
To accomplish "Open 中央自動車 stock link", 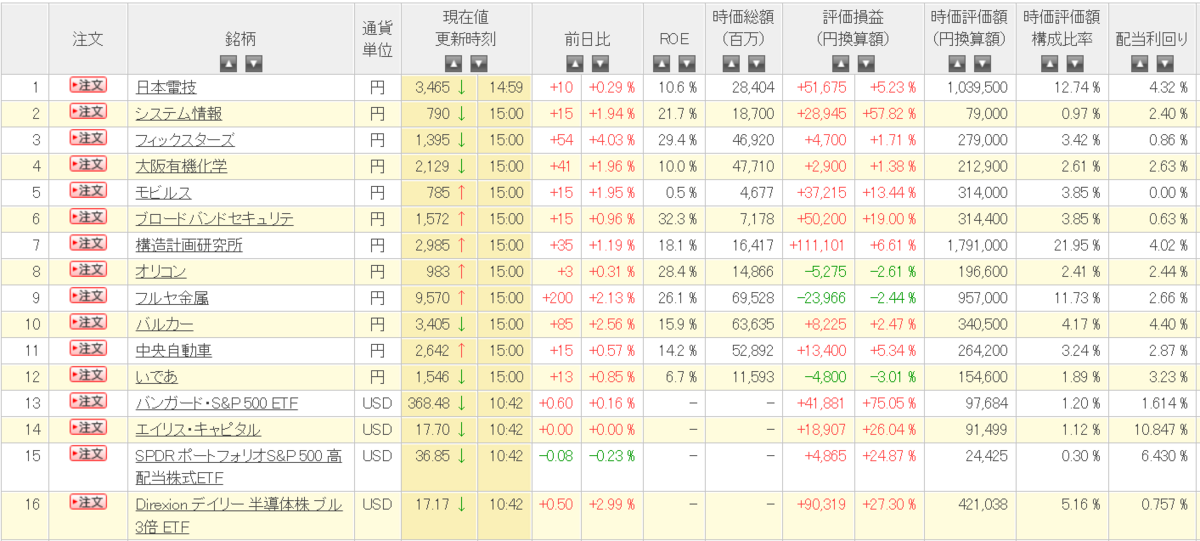I will pyautogui.click(x=173, y=350).
